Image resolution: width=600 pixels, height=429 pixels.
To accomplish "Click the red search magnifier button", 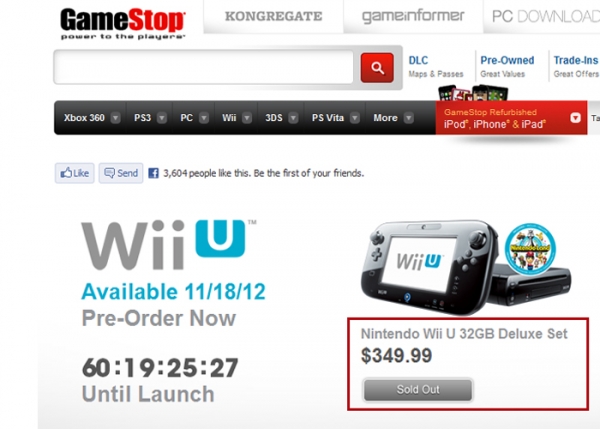I will click(377, 68).
